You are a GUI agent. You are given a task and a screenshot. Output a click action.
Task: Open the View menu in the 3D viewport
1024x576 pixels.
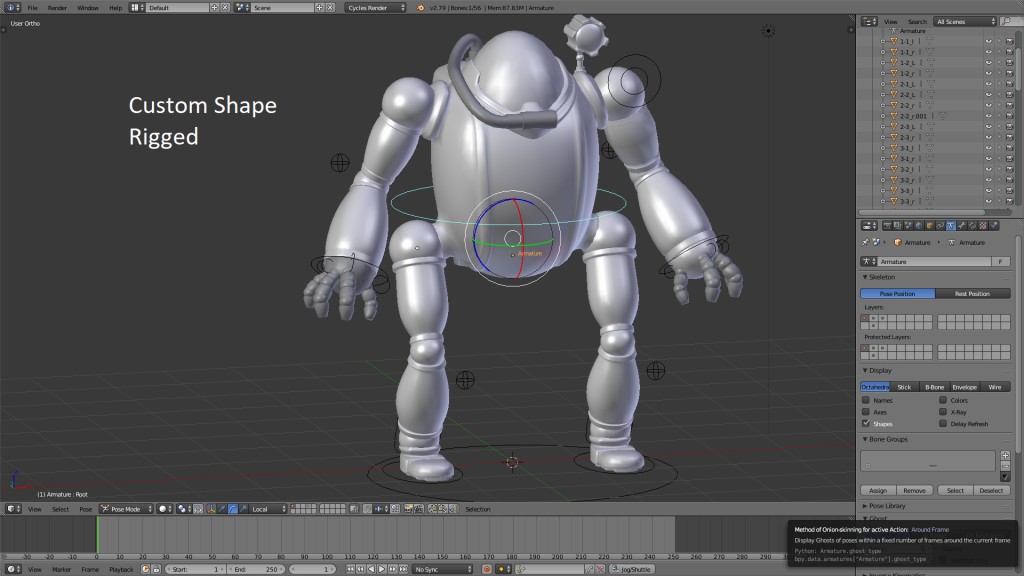pos(36,509)
